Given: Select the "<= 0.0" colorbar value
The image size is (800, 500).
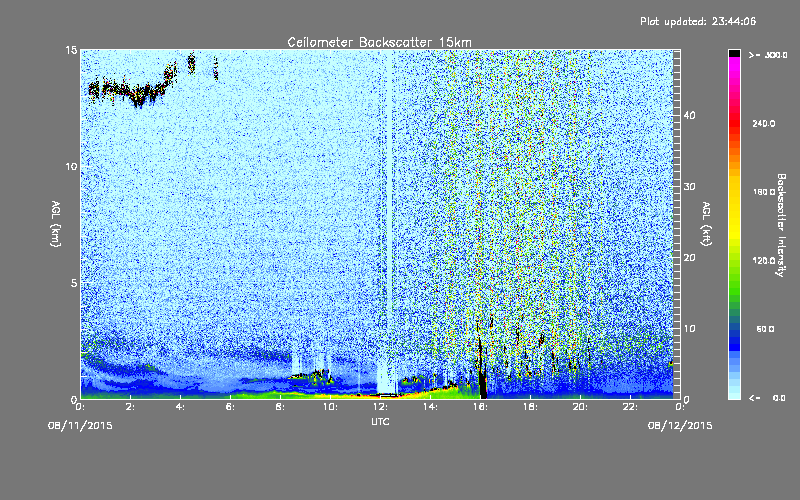Looking at the screenshot, I should [x=767, y=398].
